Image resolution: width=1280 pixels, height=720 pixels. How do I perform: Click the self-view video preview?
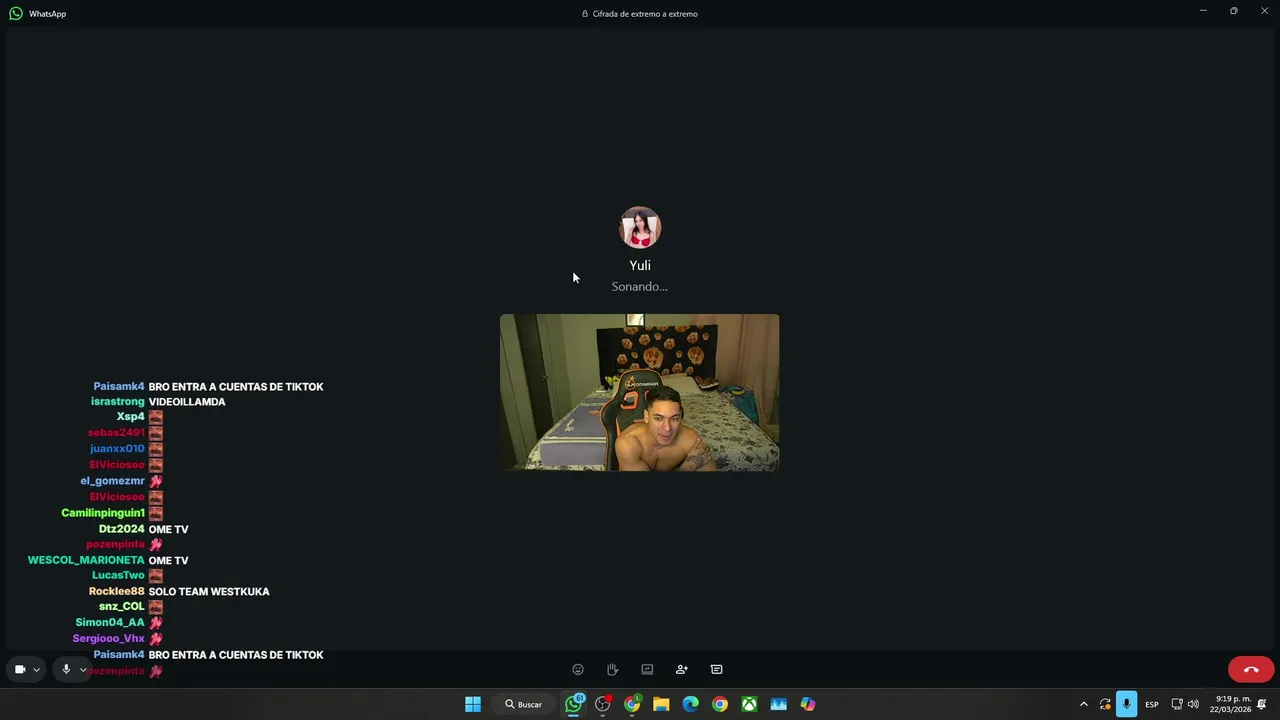639,392
